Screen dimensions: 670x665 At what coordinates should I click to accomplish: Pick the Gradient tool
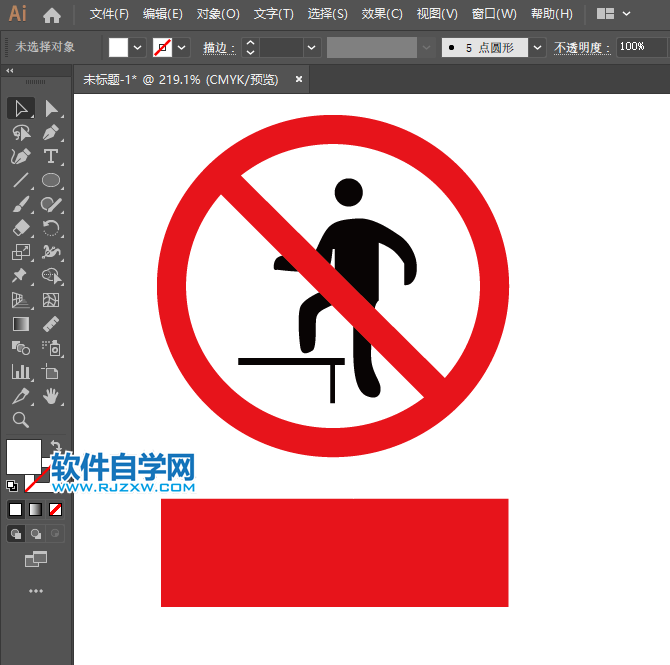point(21,324)
